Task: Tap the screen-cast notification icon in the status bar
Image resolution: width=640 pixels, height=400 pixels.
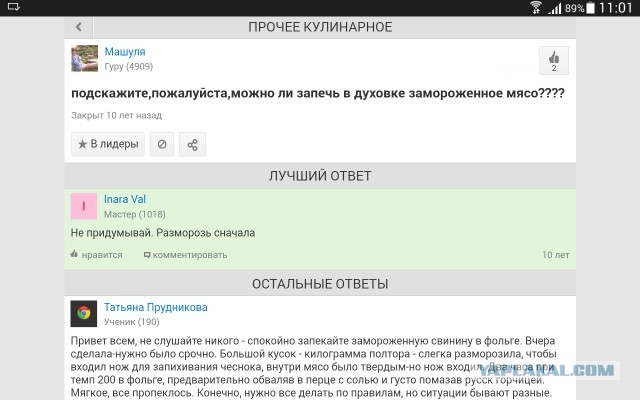Action: click(13, 7)
